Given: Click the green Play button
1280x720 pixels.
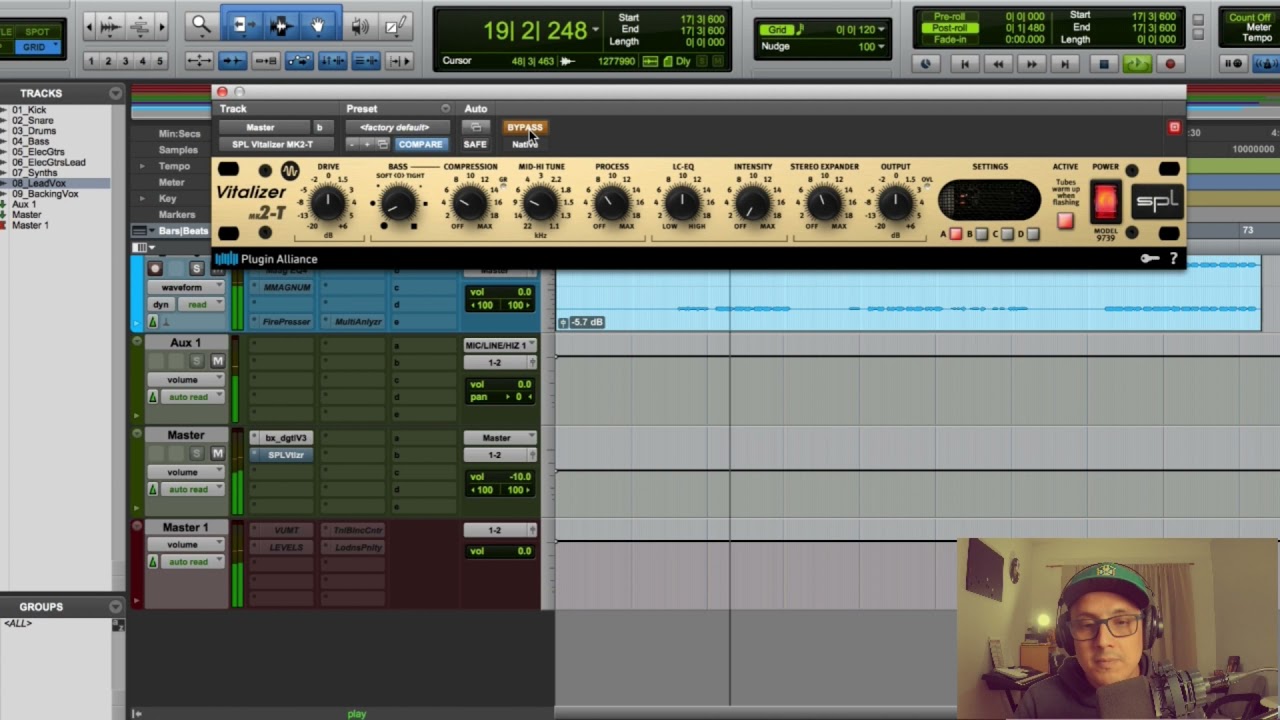Looking at the screenshot, I should (1137, 64).
